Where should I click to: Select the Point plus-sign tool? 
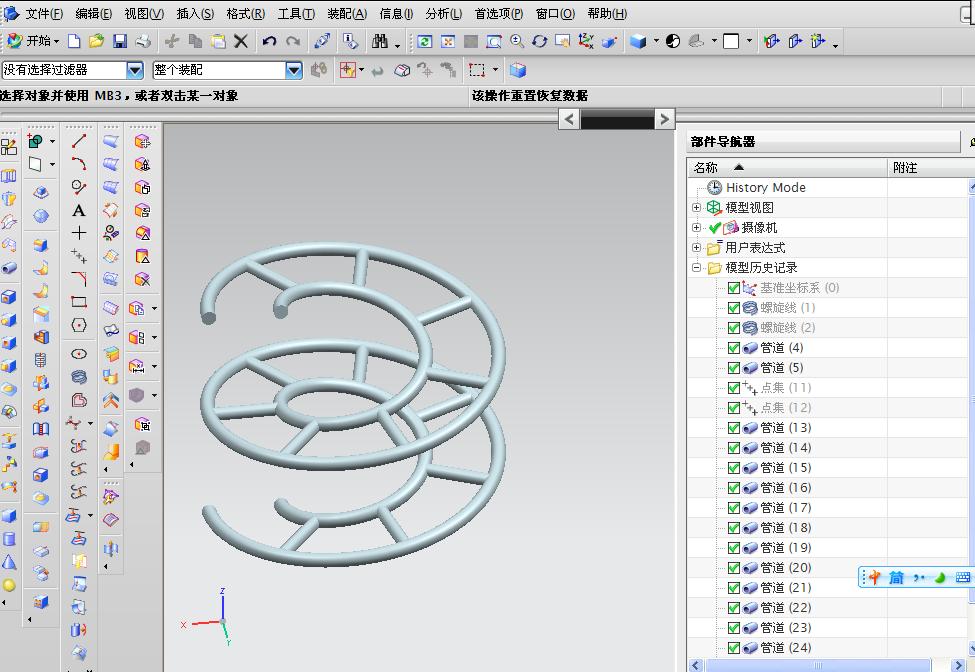point(79,232)
